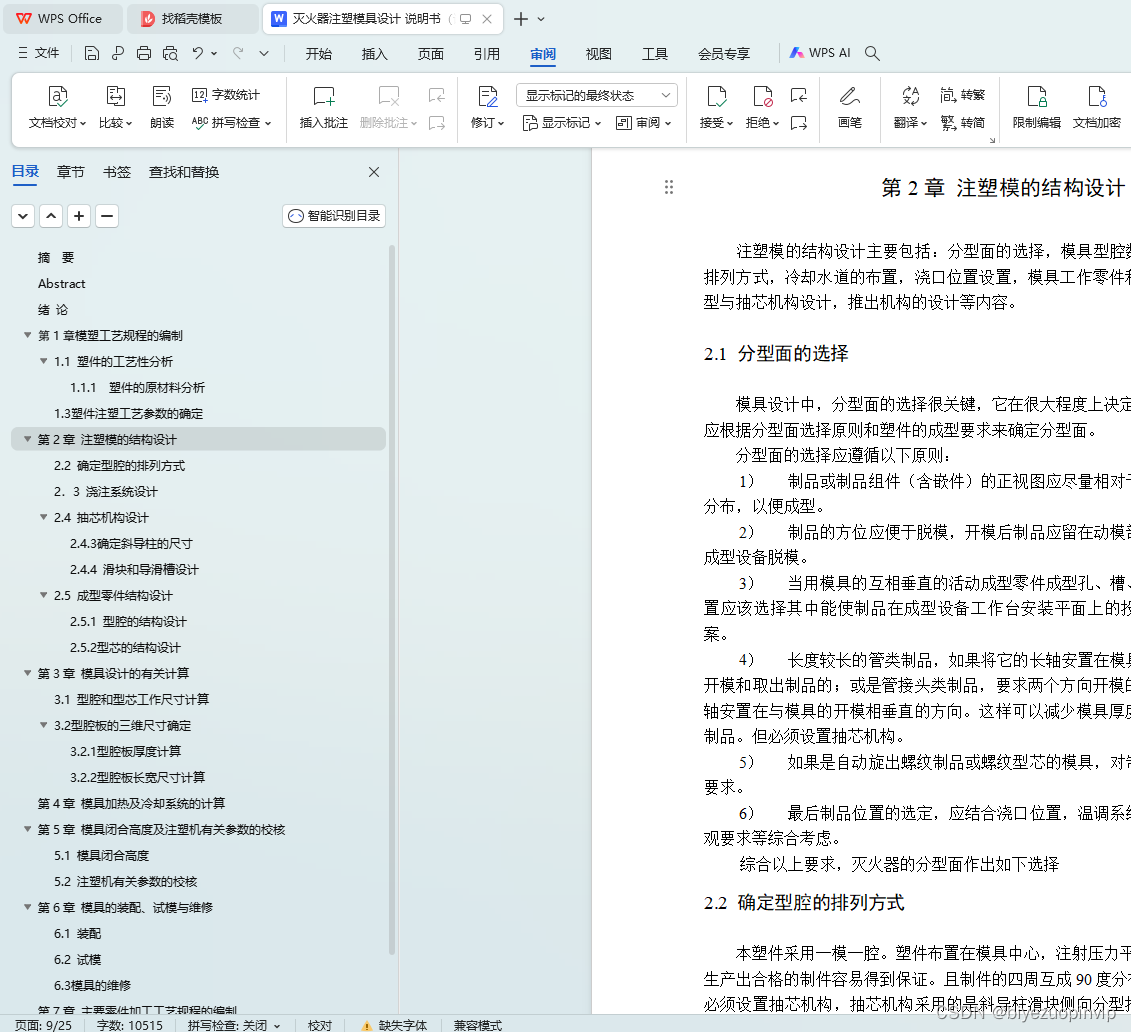The height and width of the screenshot is (1032, 1131).
Task: Collapse the 第 1 章模塑工艺规程的编制 tree node
Action: [27, 335]
